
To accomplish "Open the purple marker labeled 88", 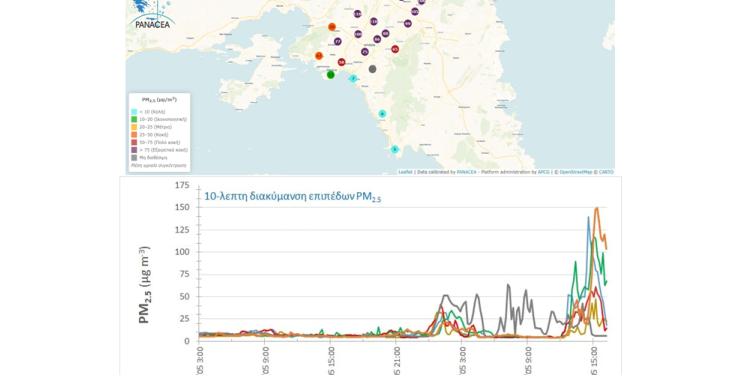I will click(386, 33).
